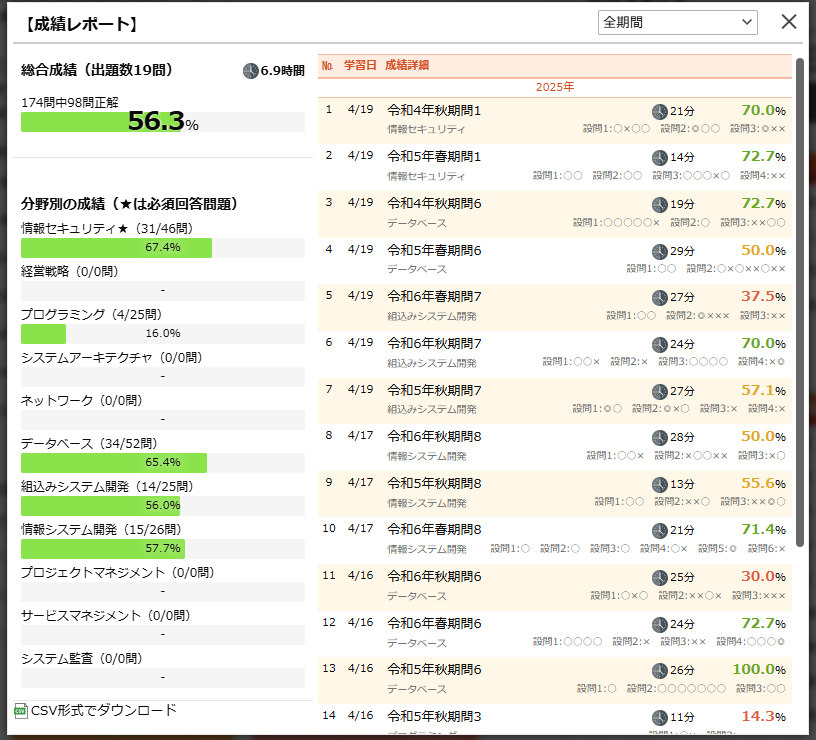This screenshot has height=740, width=816.
Task: Click the ネットワーク (0/0問) category label
Action: 81,400
